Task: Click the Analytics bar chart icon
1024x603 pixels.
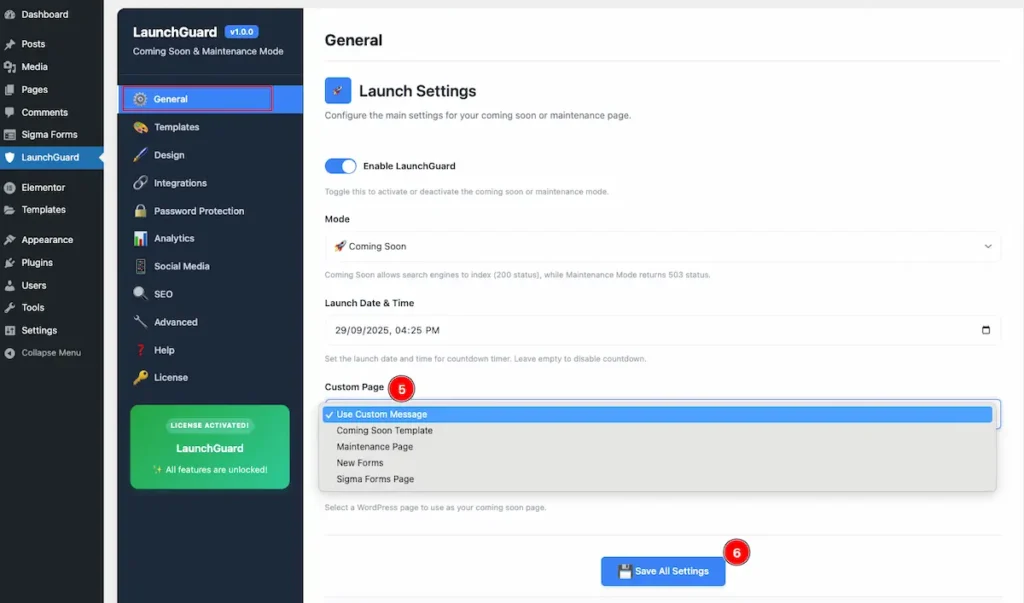Action: pos(140,238)
